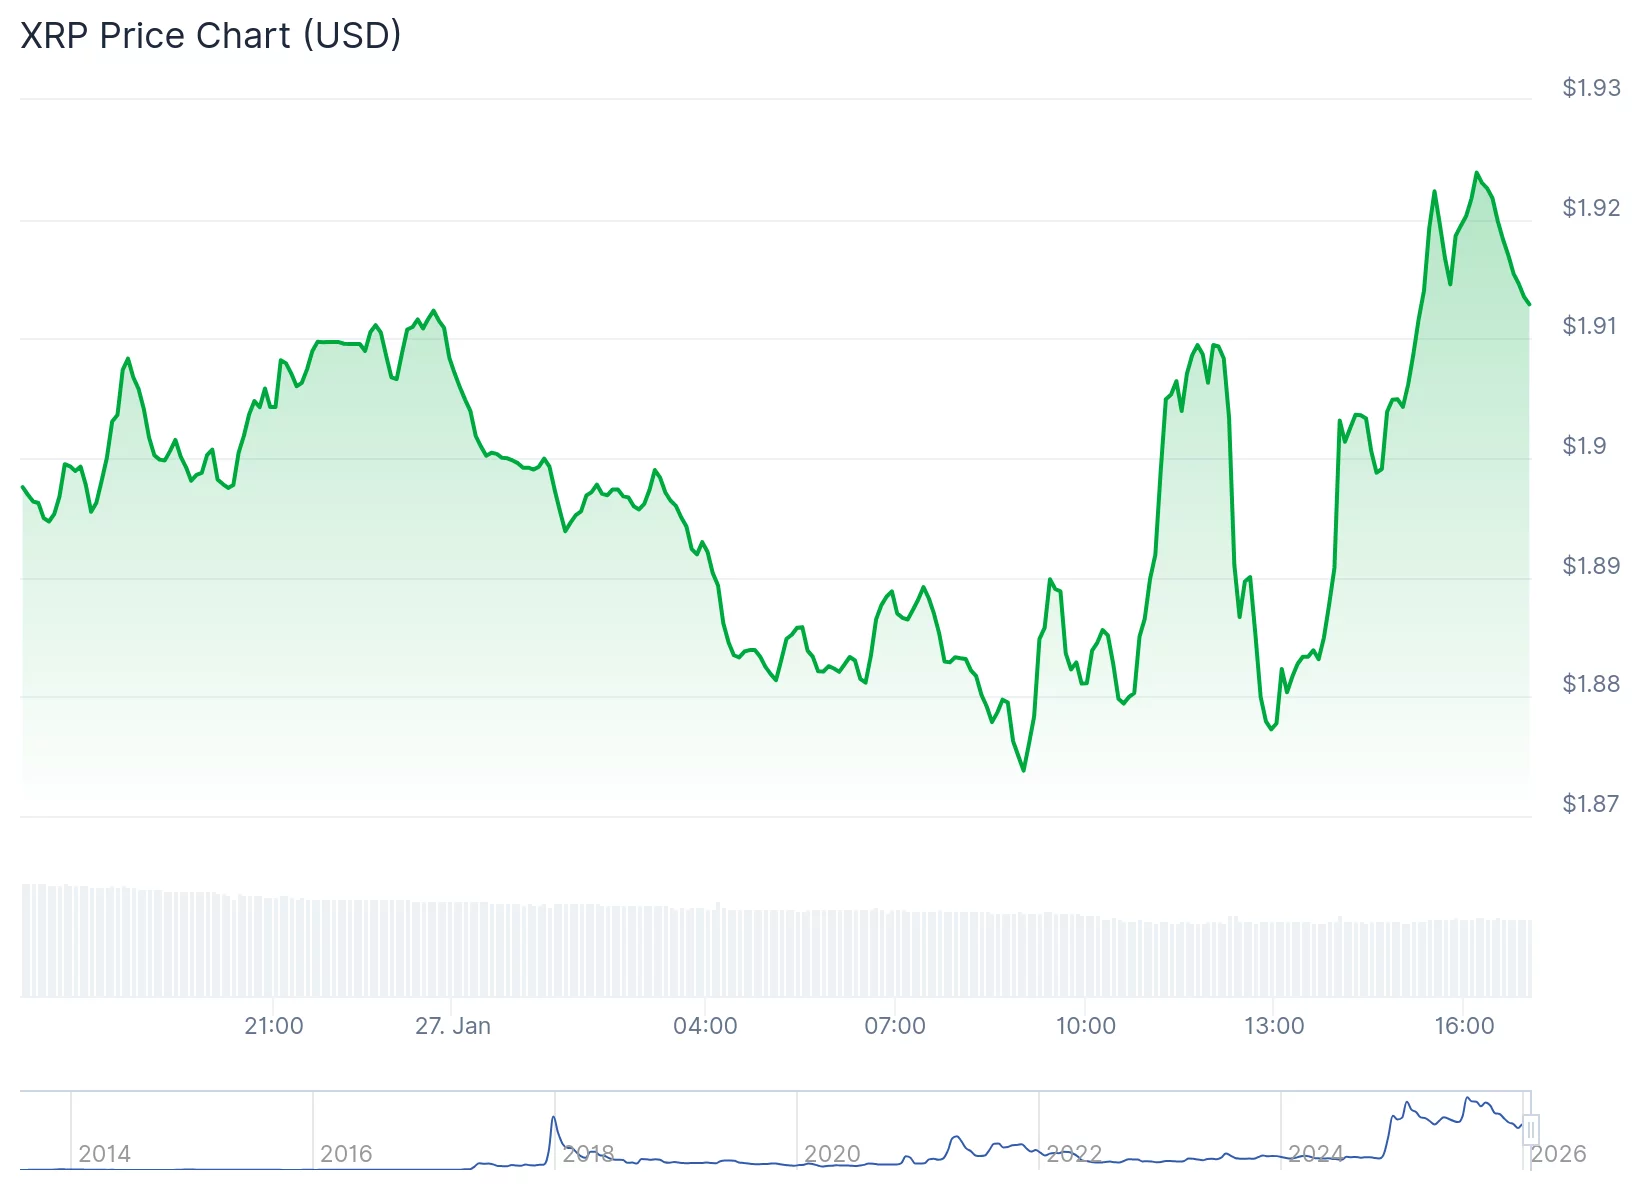Click the 04:00 x-axis time label
Image resolution: width=1644 pixels, height=1200 pixels.
(705, 1026)
